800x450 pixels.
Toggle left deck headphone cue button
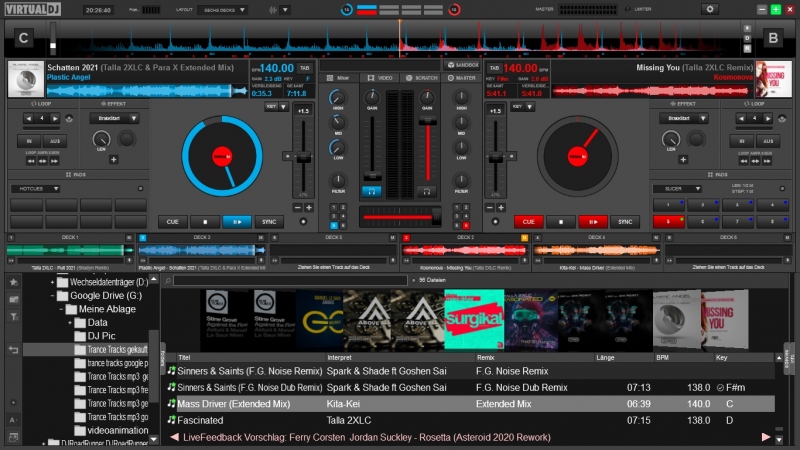click(x=372, y=190)
